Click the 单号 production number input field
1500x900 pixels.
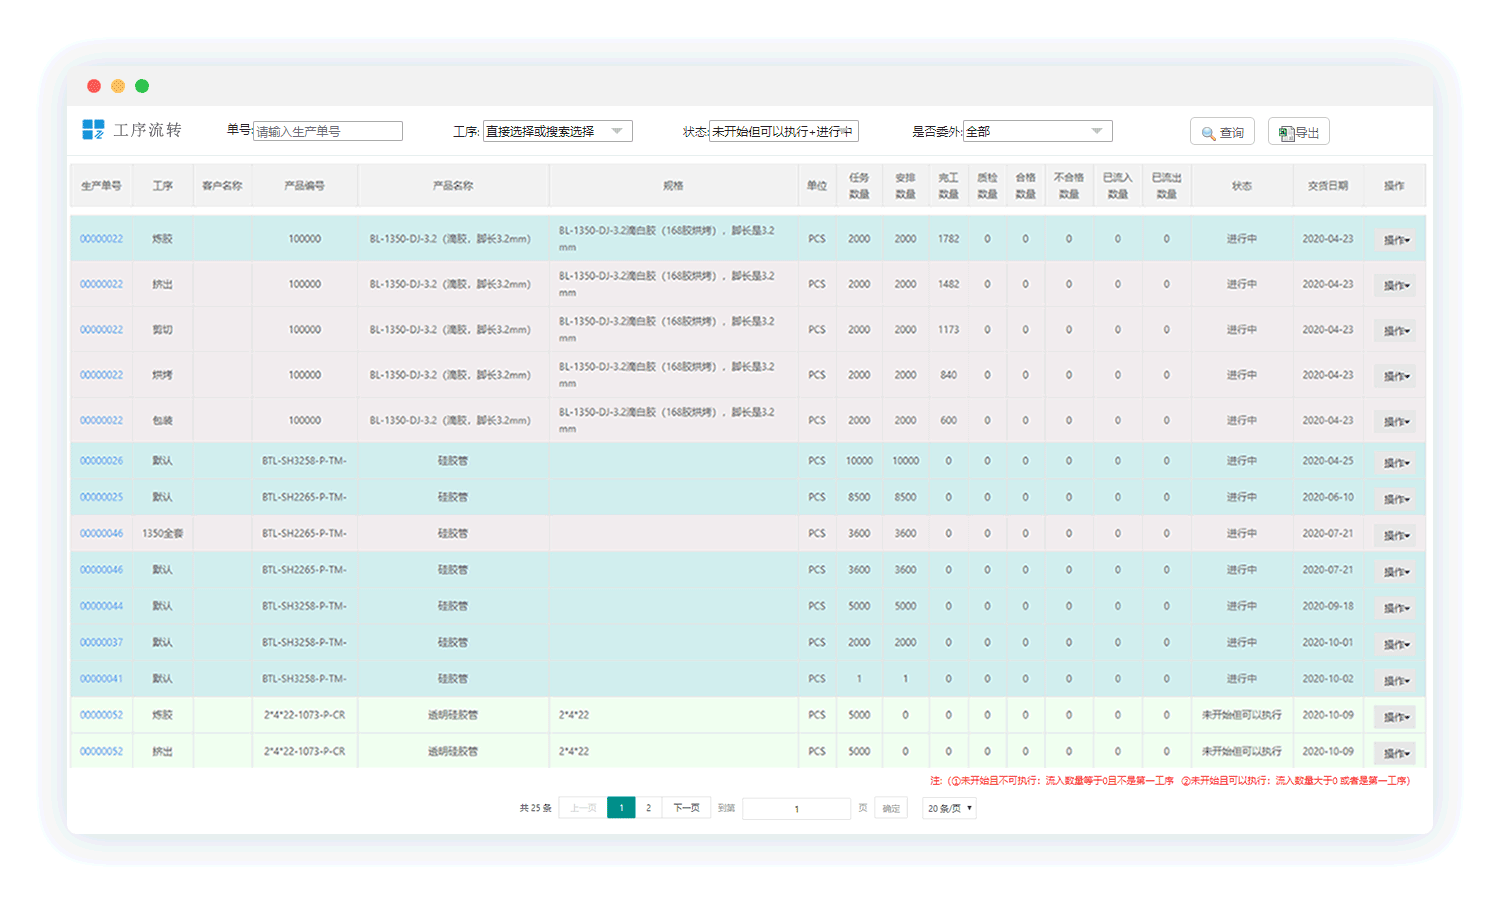point(328,131)
